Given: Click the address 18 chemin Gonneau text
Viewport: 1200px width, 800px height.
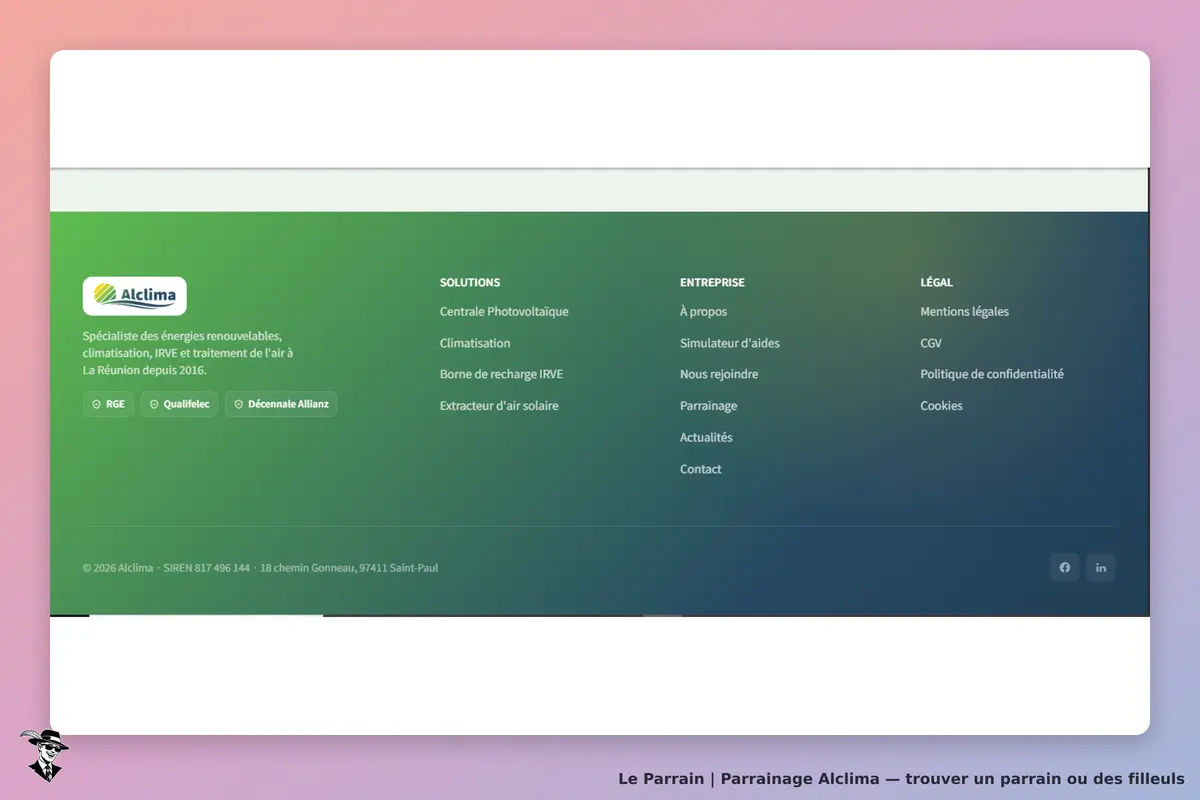Looking at the screenshot, I should [349, 568].
